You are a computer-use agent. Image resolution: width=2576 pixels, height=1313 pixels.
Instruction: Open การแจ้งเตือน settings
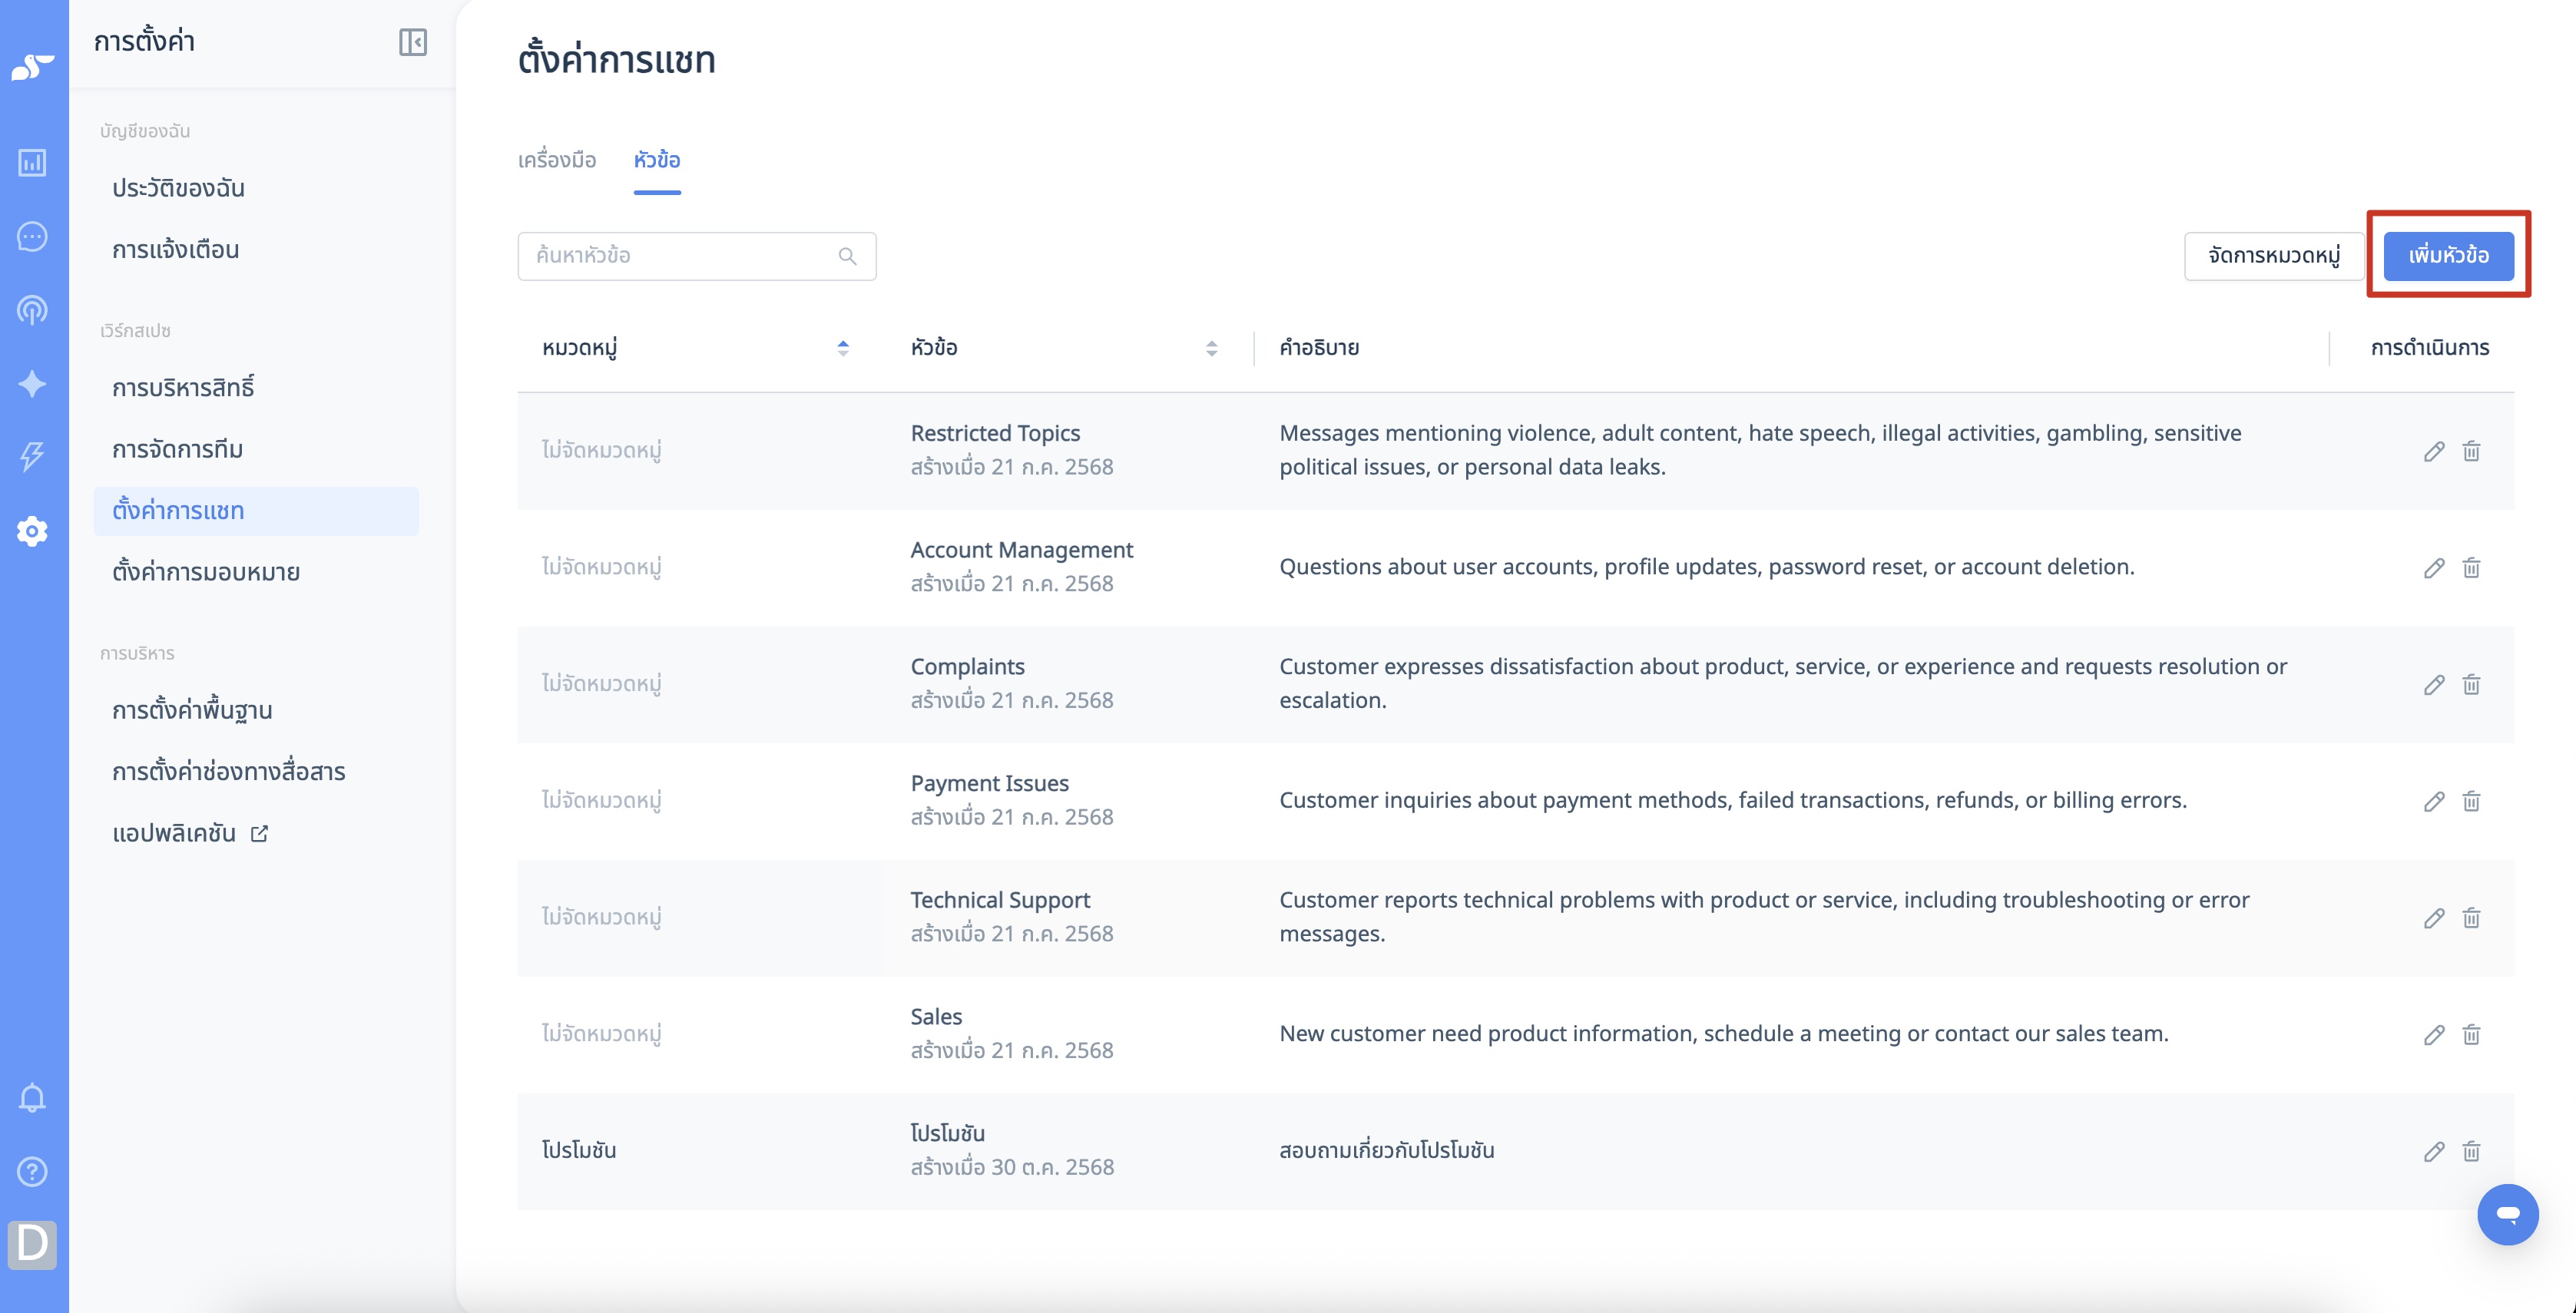click(175, 250)
